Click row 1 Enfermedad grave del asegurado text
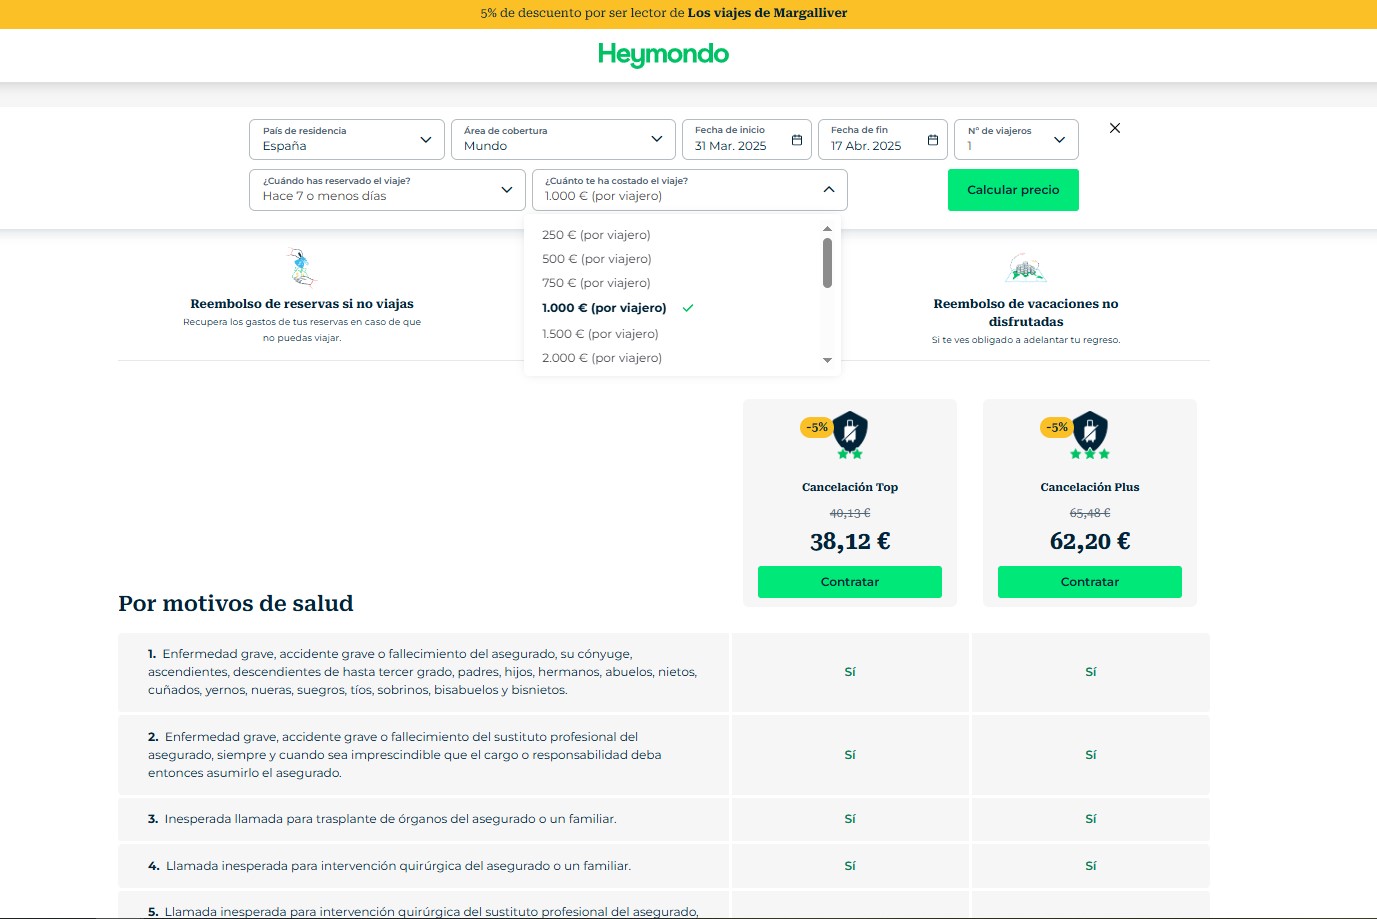The height and width of the screenshot is (919, 1377). (423, 672)
